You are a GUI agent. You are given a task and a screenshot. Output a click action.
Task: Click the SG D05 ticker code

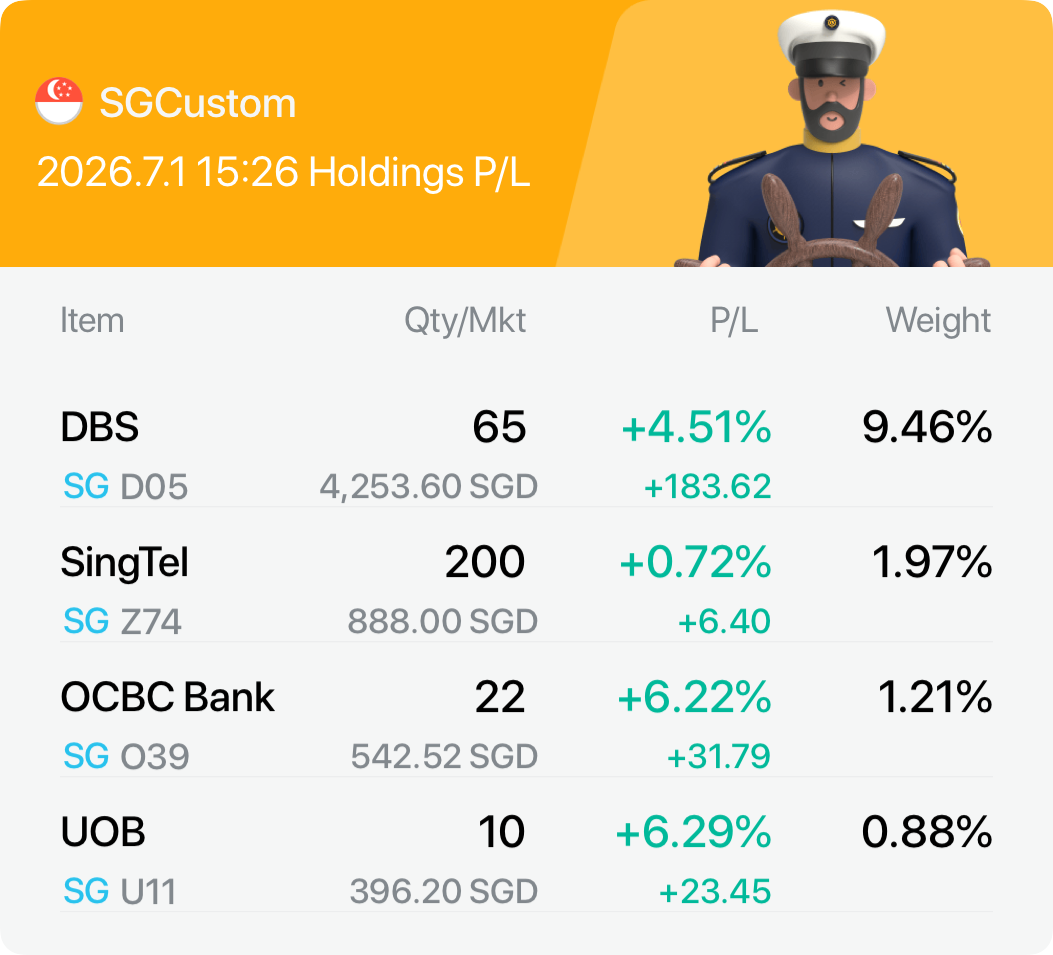[125, 486]
